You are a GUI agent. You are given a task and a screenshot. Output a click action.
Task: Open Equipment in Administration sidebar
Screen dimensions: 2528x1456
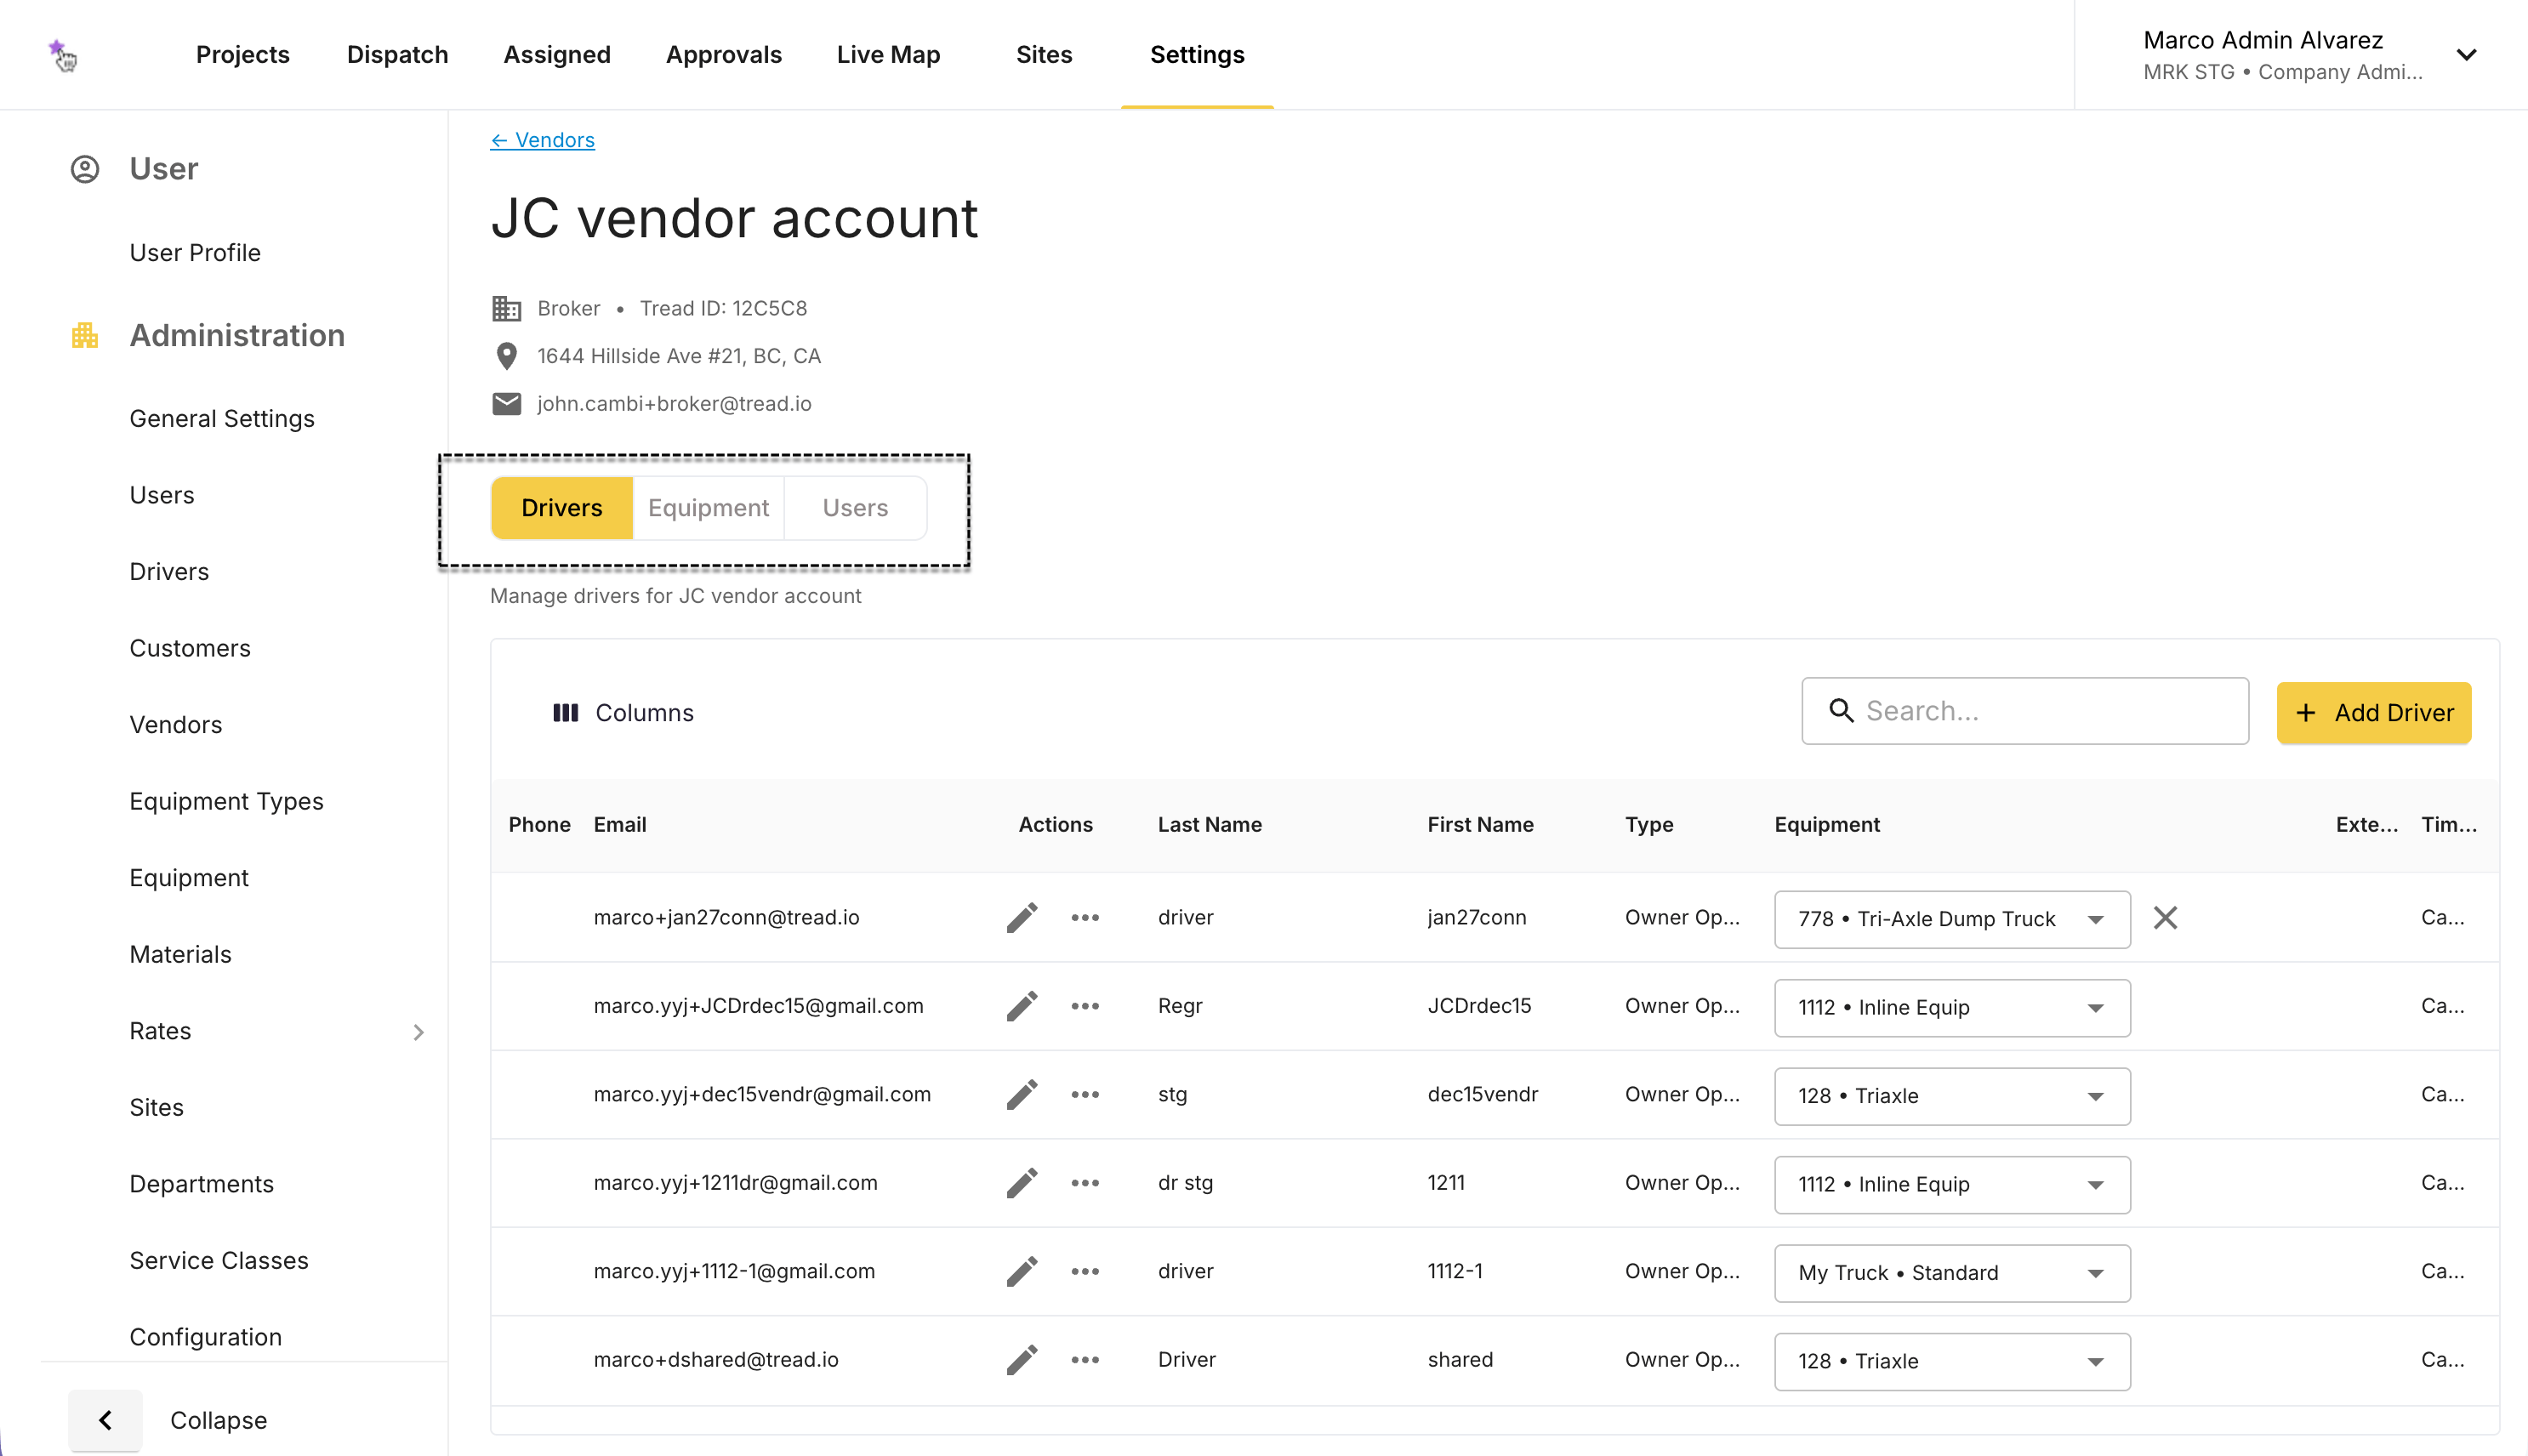pyautogui.click(x=189, y=878)
